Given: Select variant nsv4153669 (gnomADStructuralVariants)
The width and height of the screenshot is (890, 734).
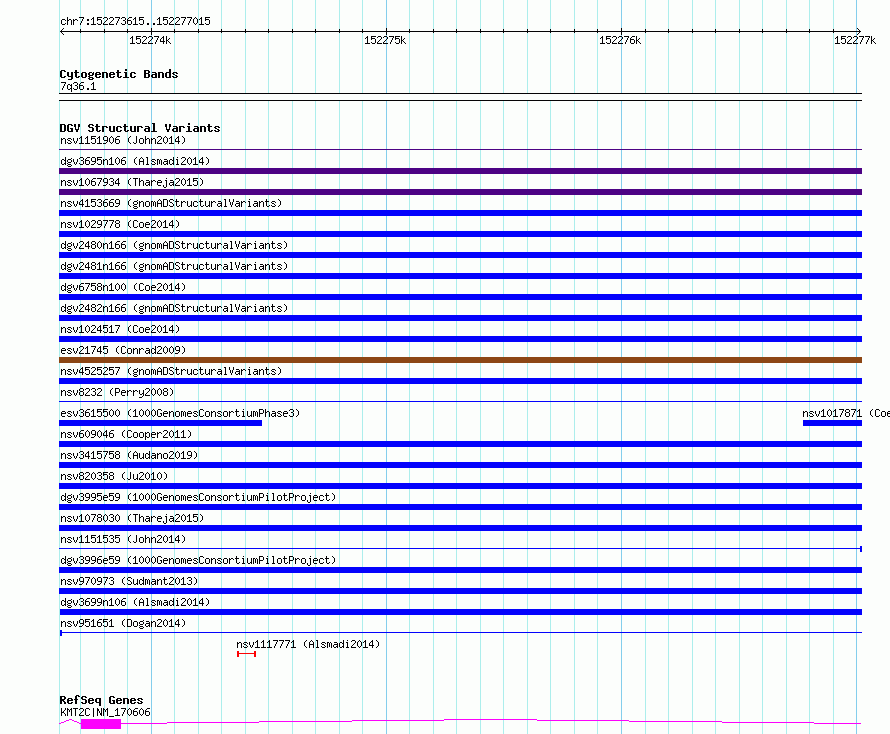Looking at the screenshot, I should (171, 203).
